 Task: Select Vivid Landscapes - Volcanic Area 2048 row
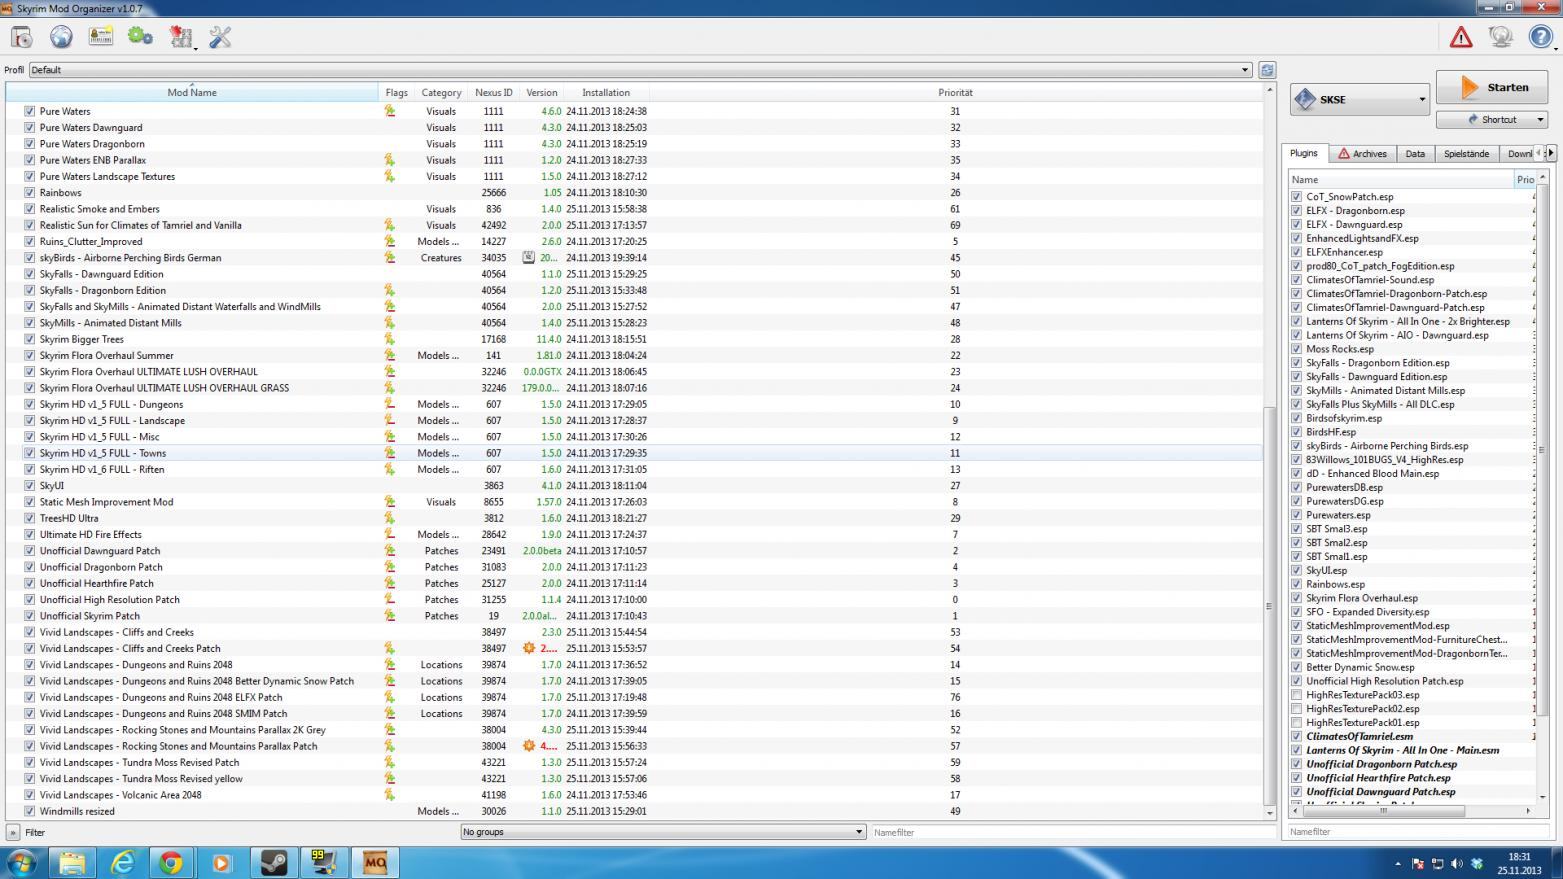(x=634, y=795)
